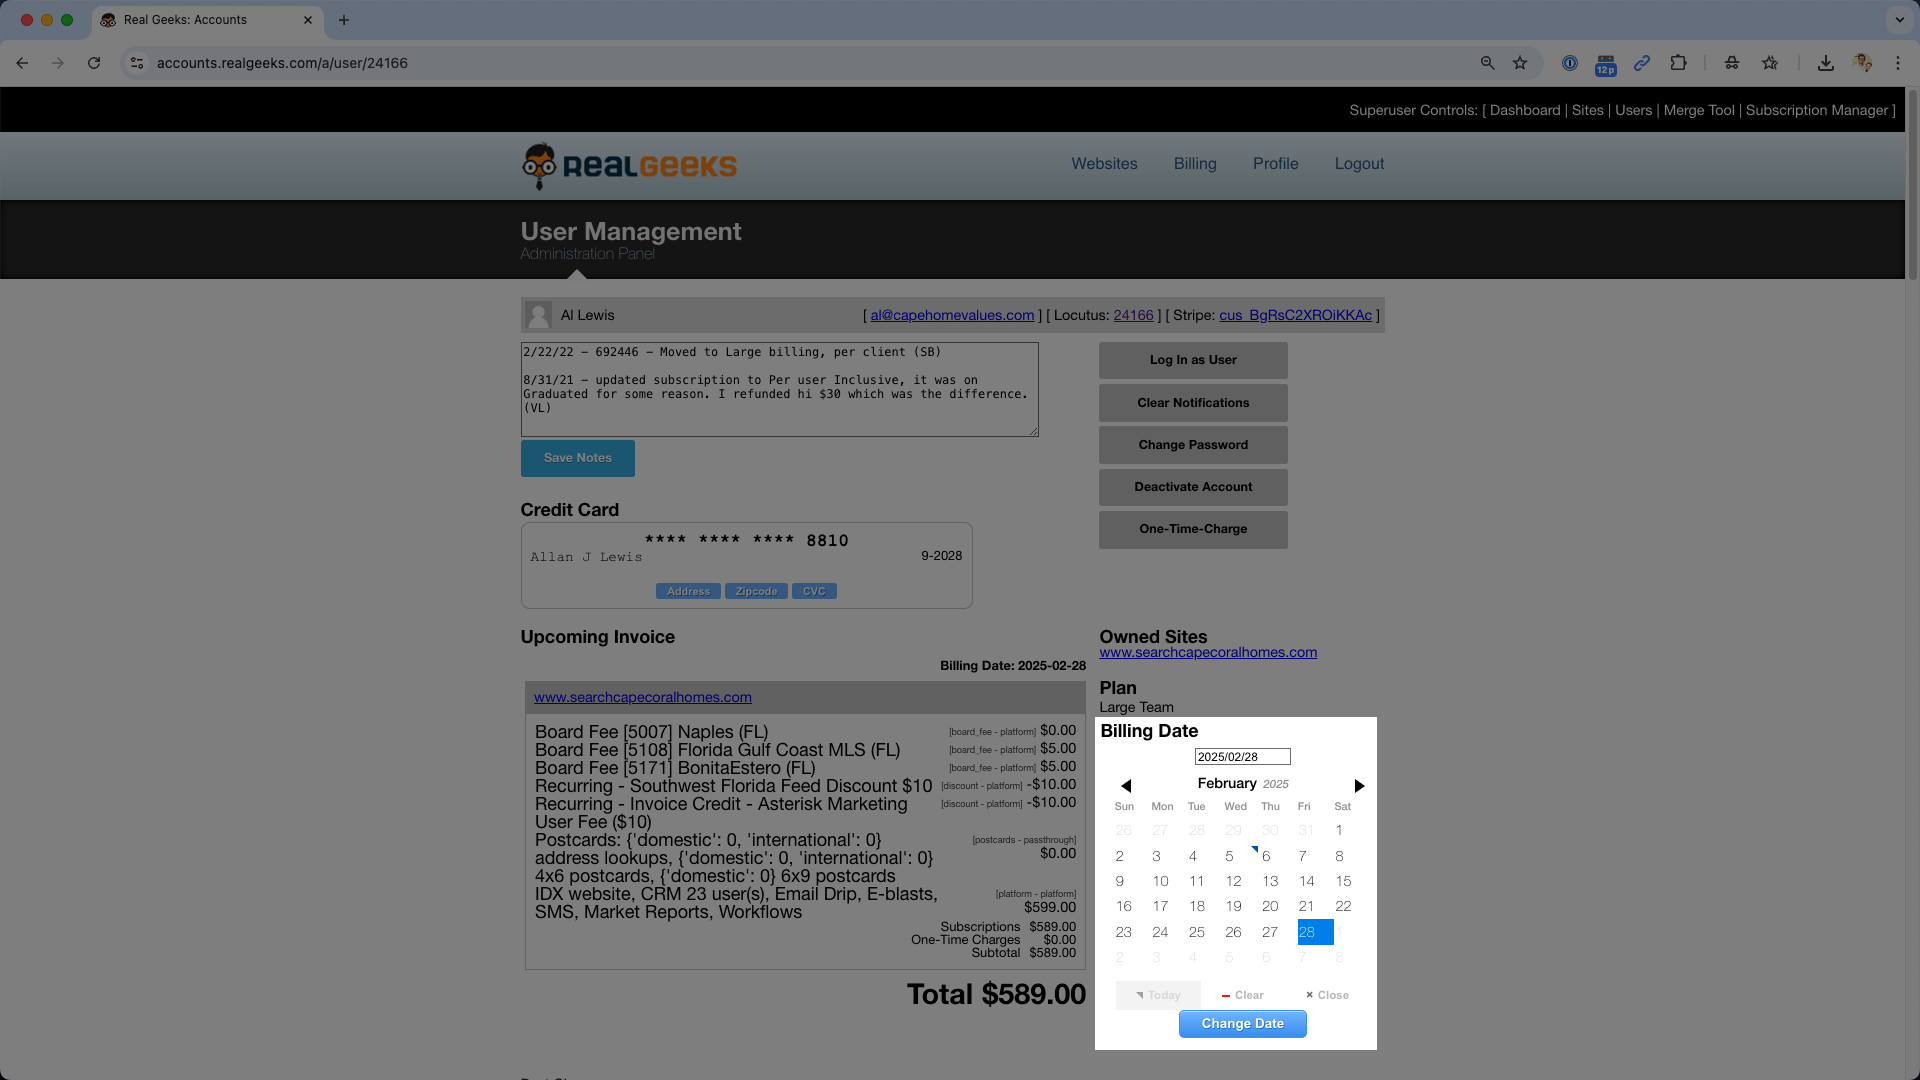
Task: Click credit card Address badge
Action: (x=688, y=592)
